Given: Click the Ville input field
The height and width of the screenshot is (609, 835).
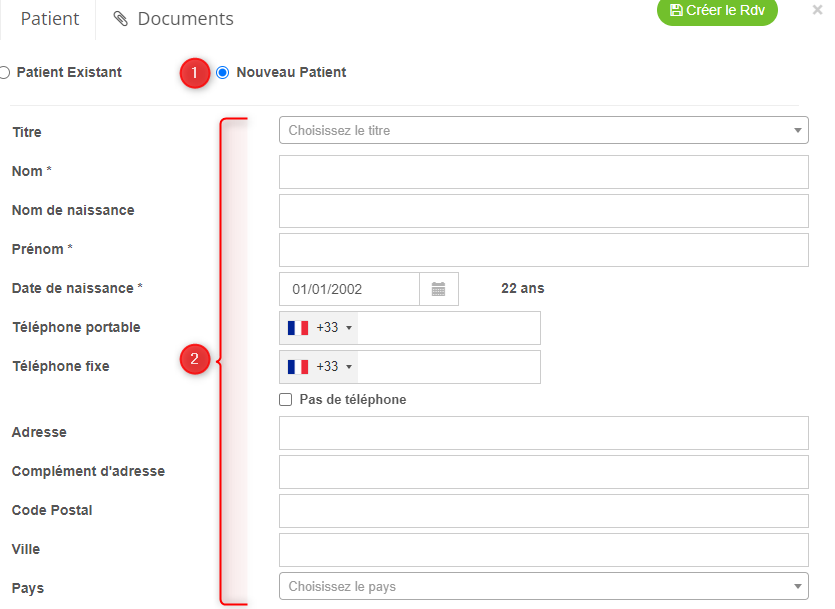Looking at the screenshot, I should coord(543,550).
